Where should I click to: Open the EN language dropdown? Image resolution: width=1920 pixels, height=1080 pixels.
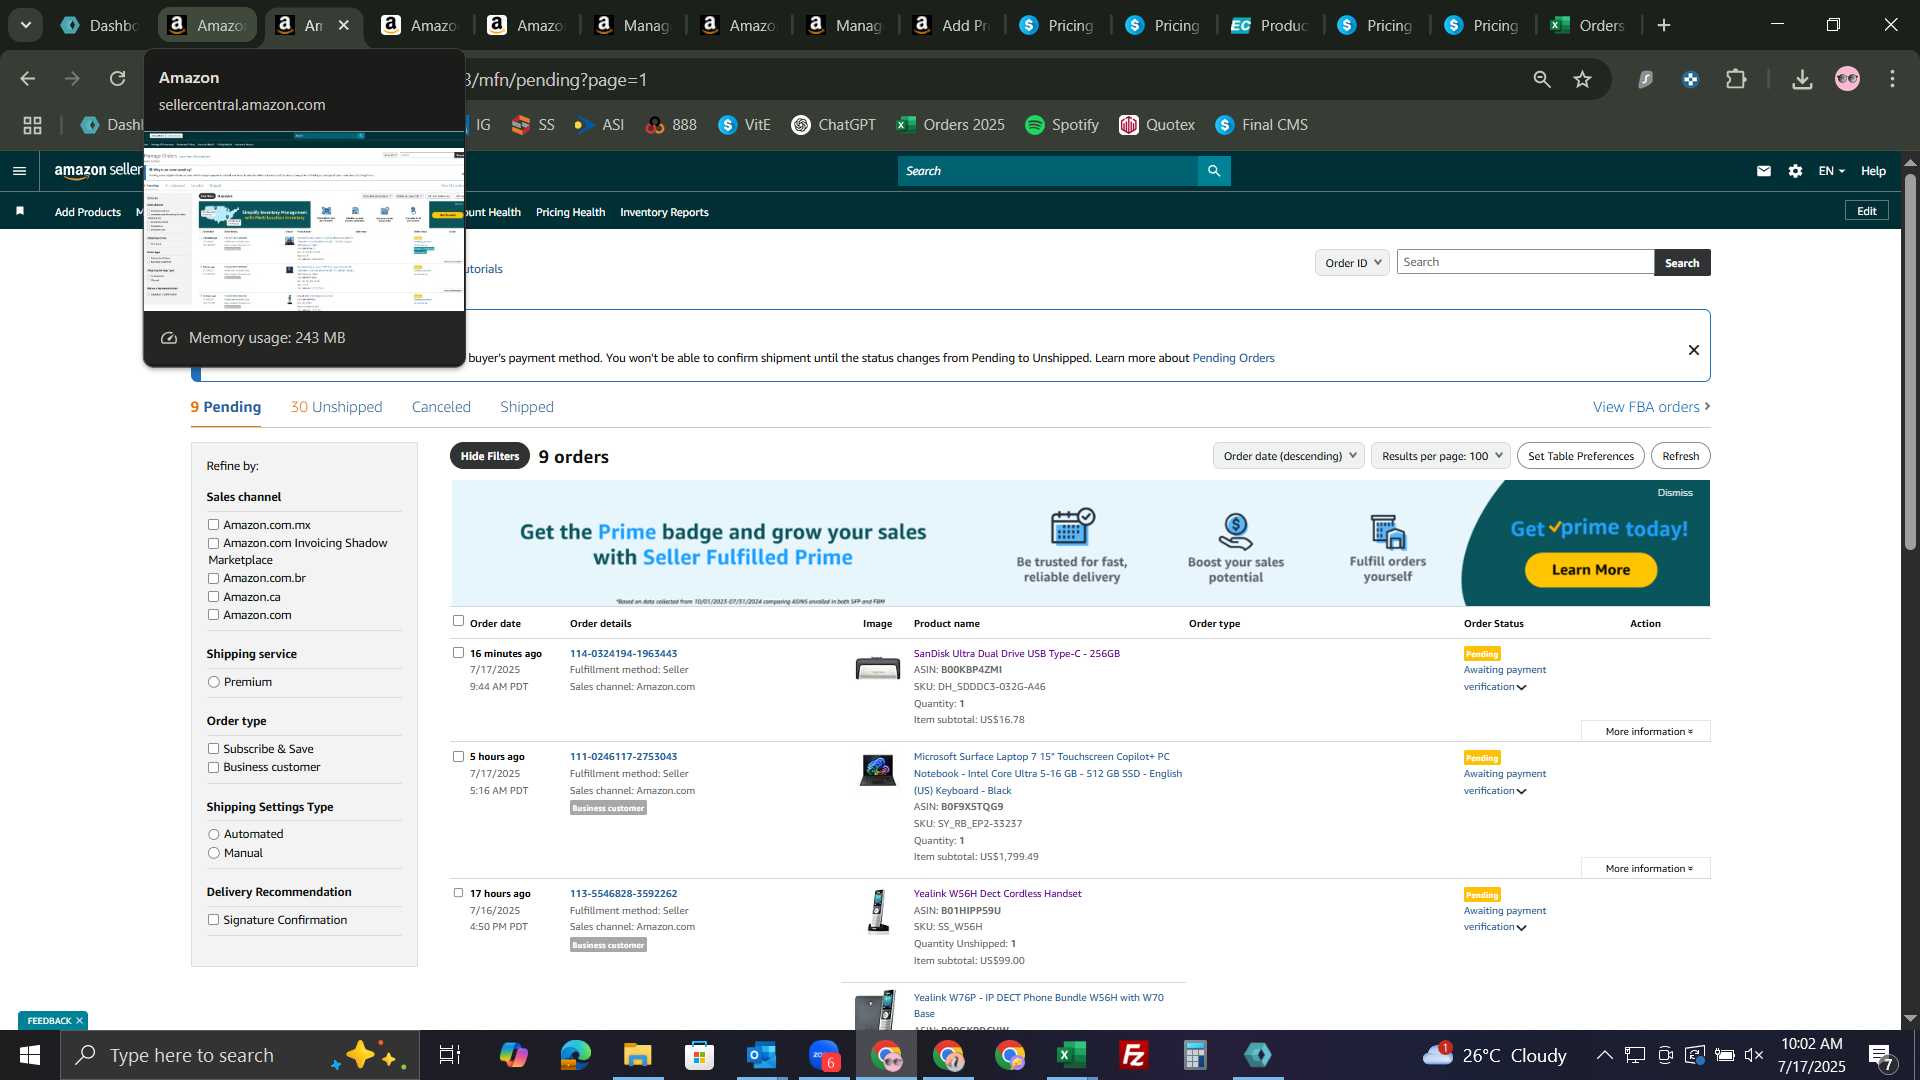click(x=1831, y=171)
